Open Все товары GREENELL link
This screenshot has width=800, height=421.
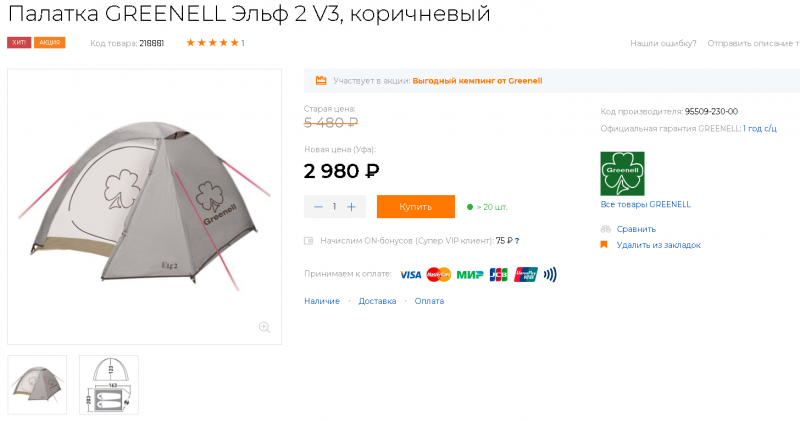point(645,205)
